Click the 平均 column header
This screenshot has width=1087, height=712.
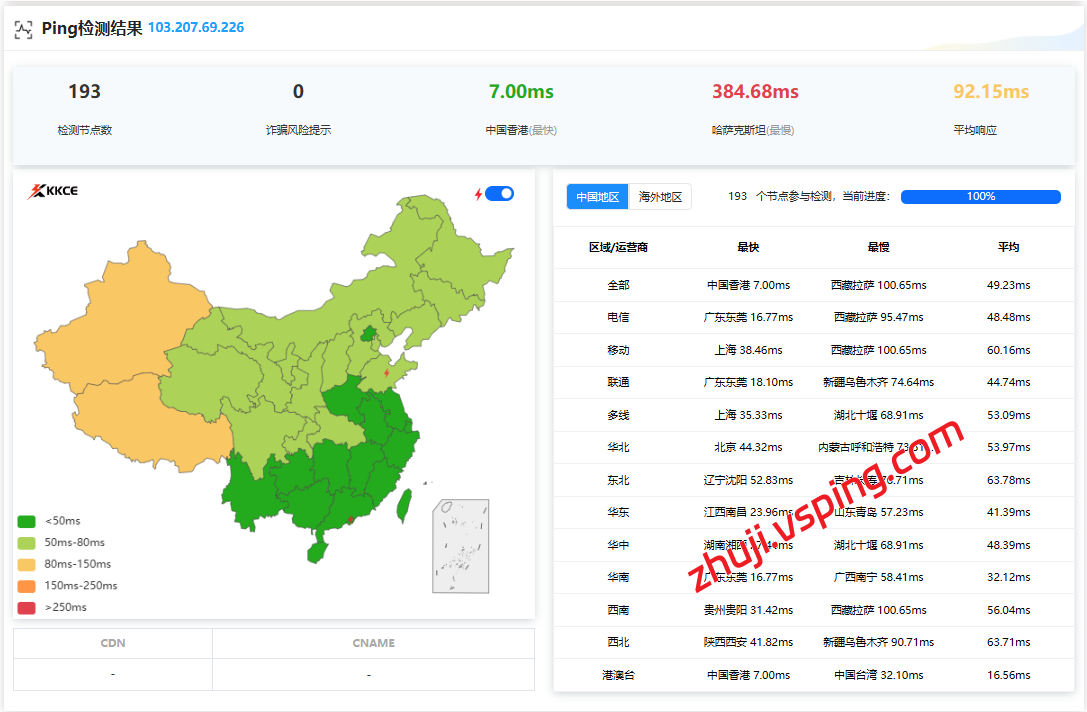[x=1008, y=247]
